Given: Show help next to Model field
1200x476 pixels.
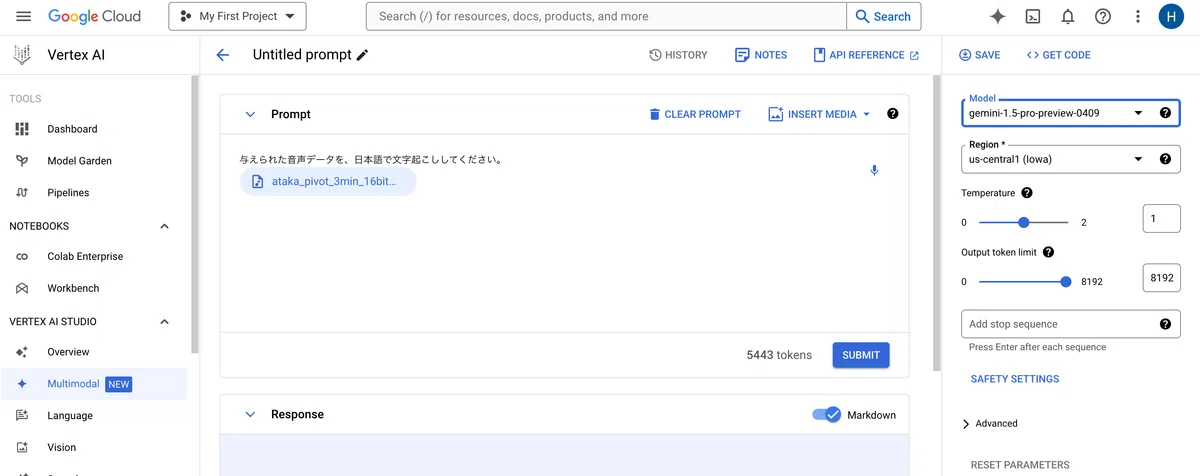Looking at the screenshot, I should click(1165, 113).
